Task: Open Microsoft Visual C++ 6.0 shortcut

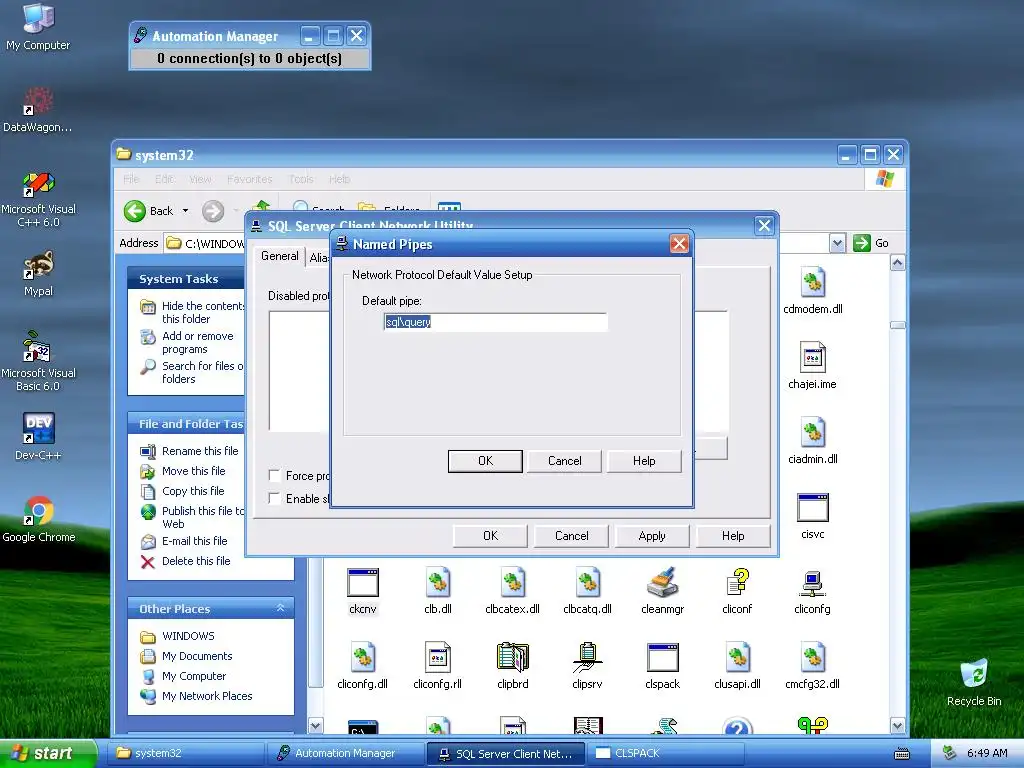Action: [x=38, y=199]
